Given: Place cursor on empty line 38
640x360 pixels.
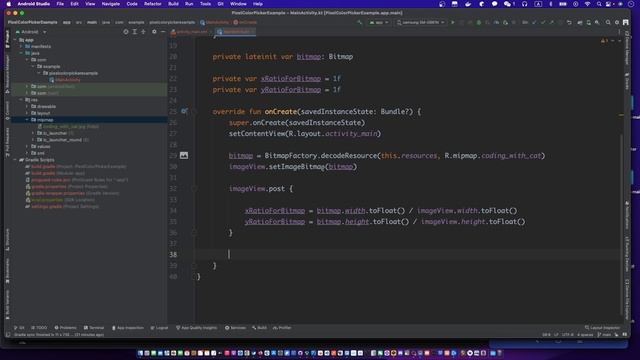Looking at the screenshot, I should click(x=408, y=254).
